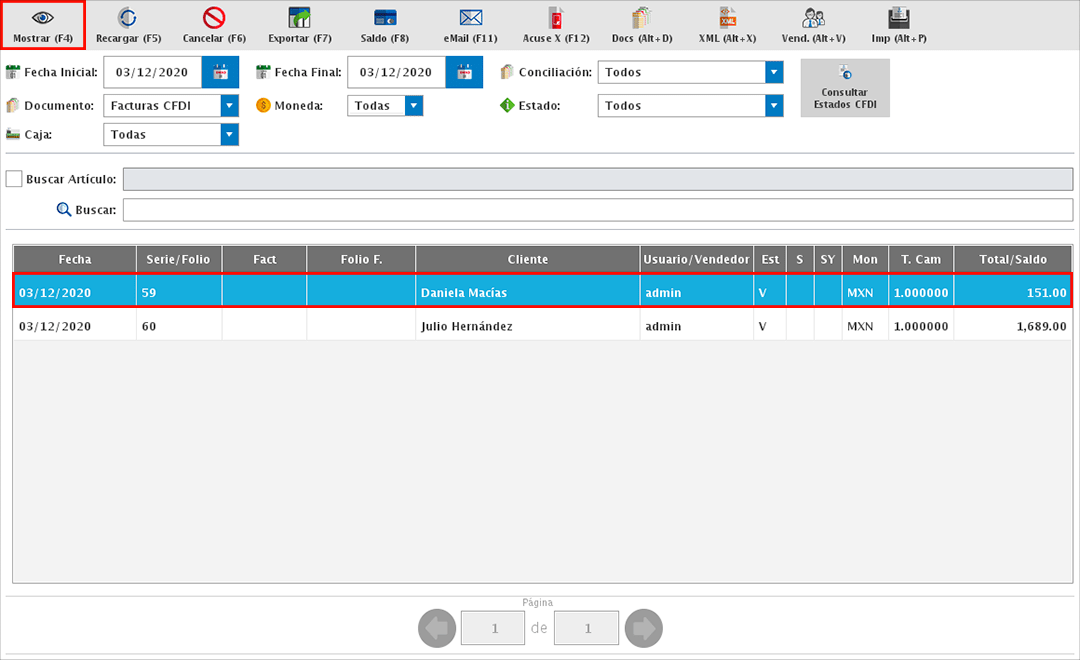The width and height of the screenshot is (1080, 660).
Task: Enable the Buscar Artículo checkbox
Action: point(14,179)
